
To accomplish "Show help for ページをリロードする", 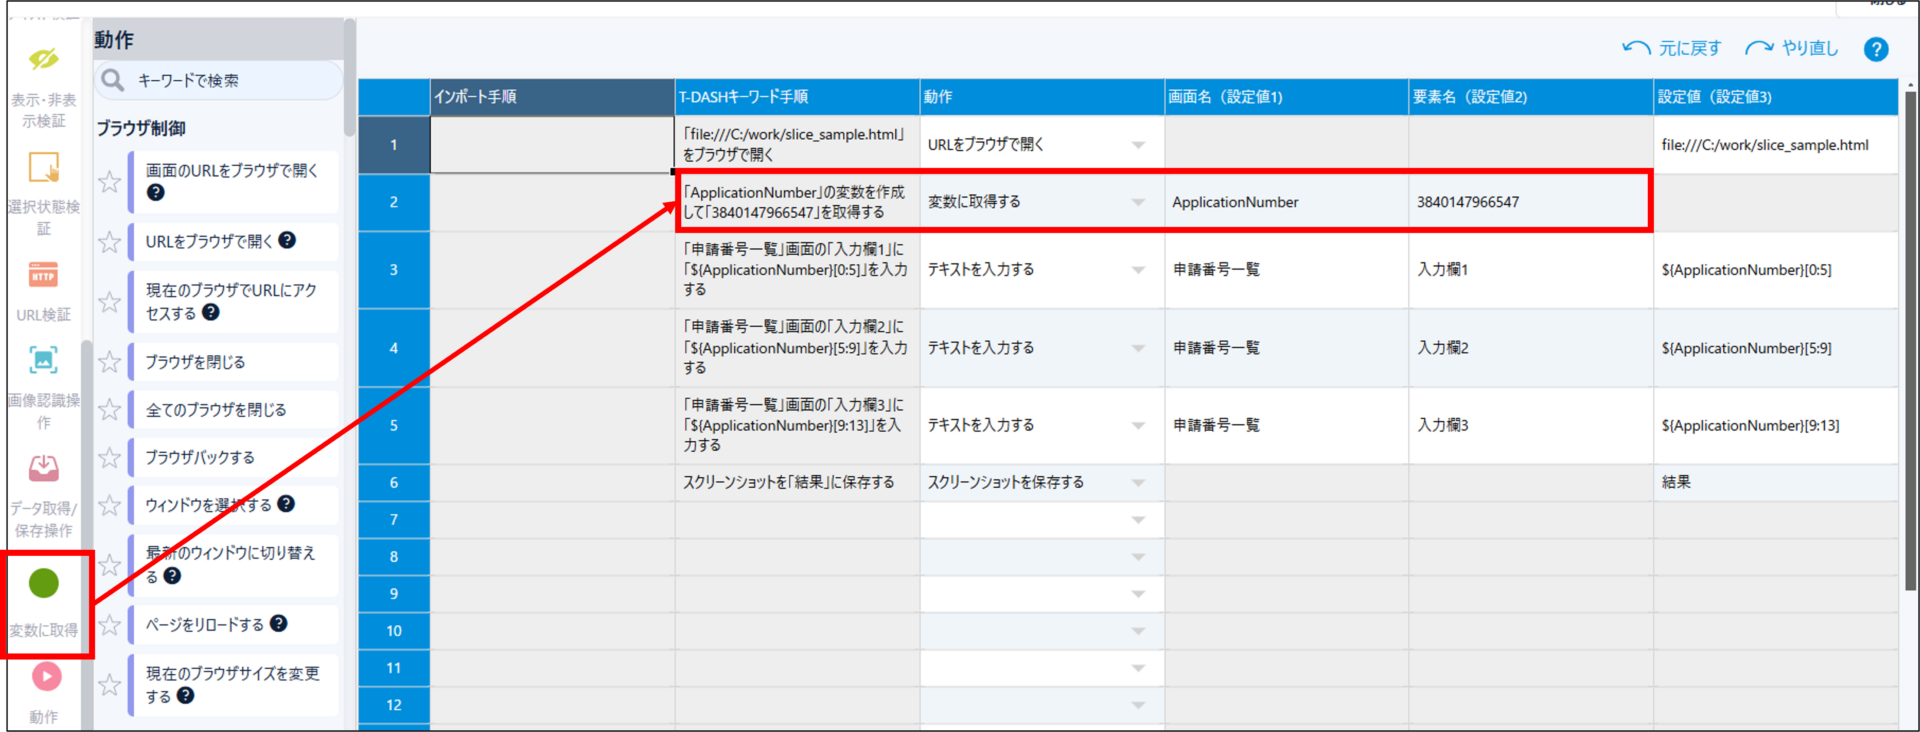I will [278, 623].
